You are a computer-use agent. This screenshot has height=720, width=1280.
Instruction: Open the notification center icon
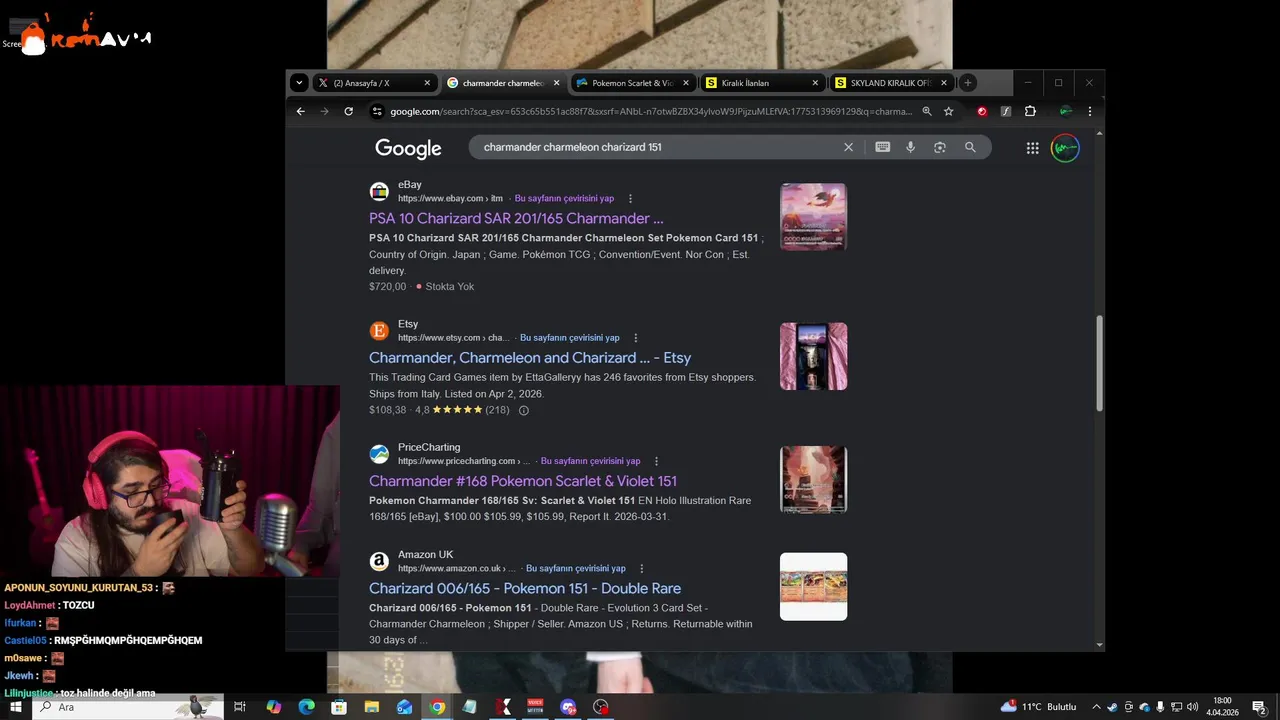[1260, 707]
